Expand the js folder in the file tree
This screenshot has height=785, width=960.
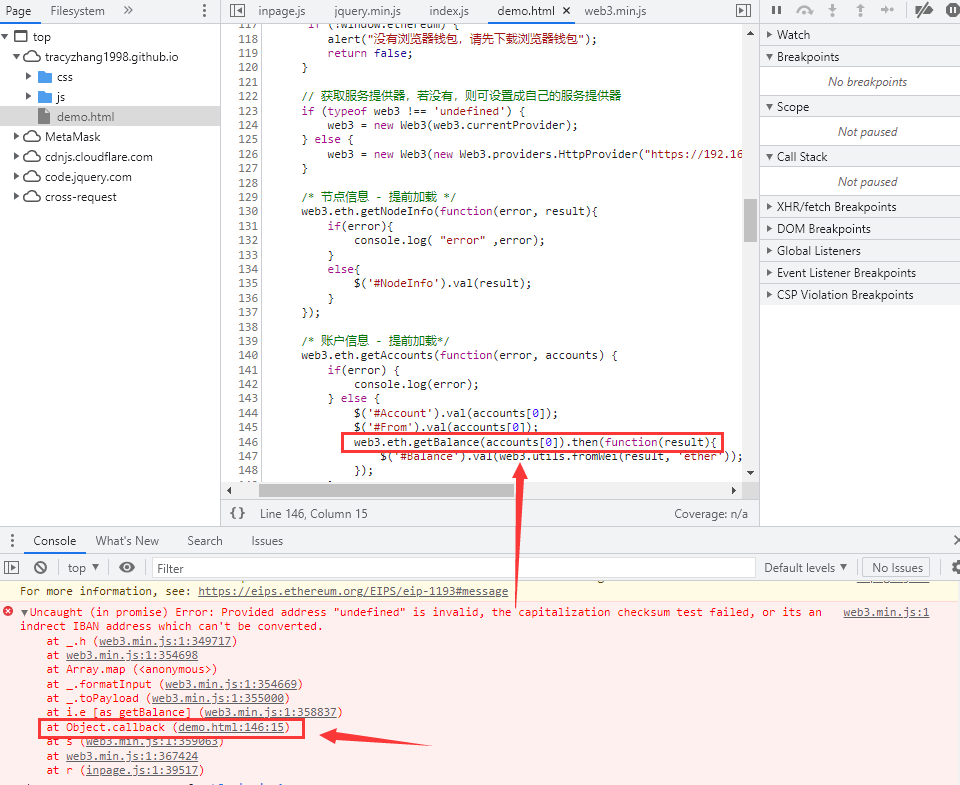click(57, 96)
